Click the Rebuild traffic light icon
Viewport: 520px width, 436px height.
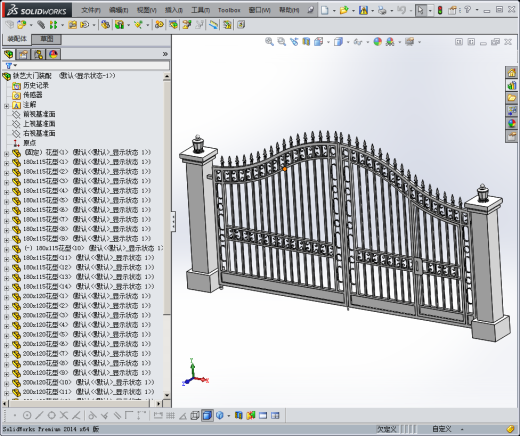click(440, 10)
